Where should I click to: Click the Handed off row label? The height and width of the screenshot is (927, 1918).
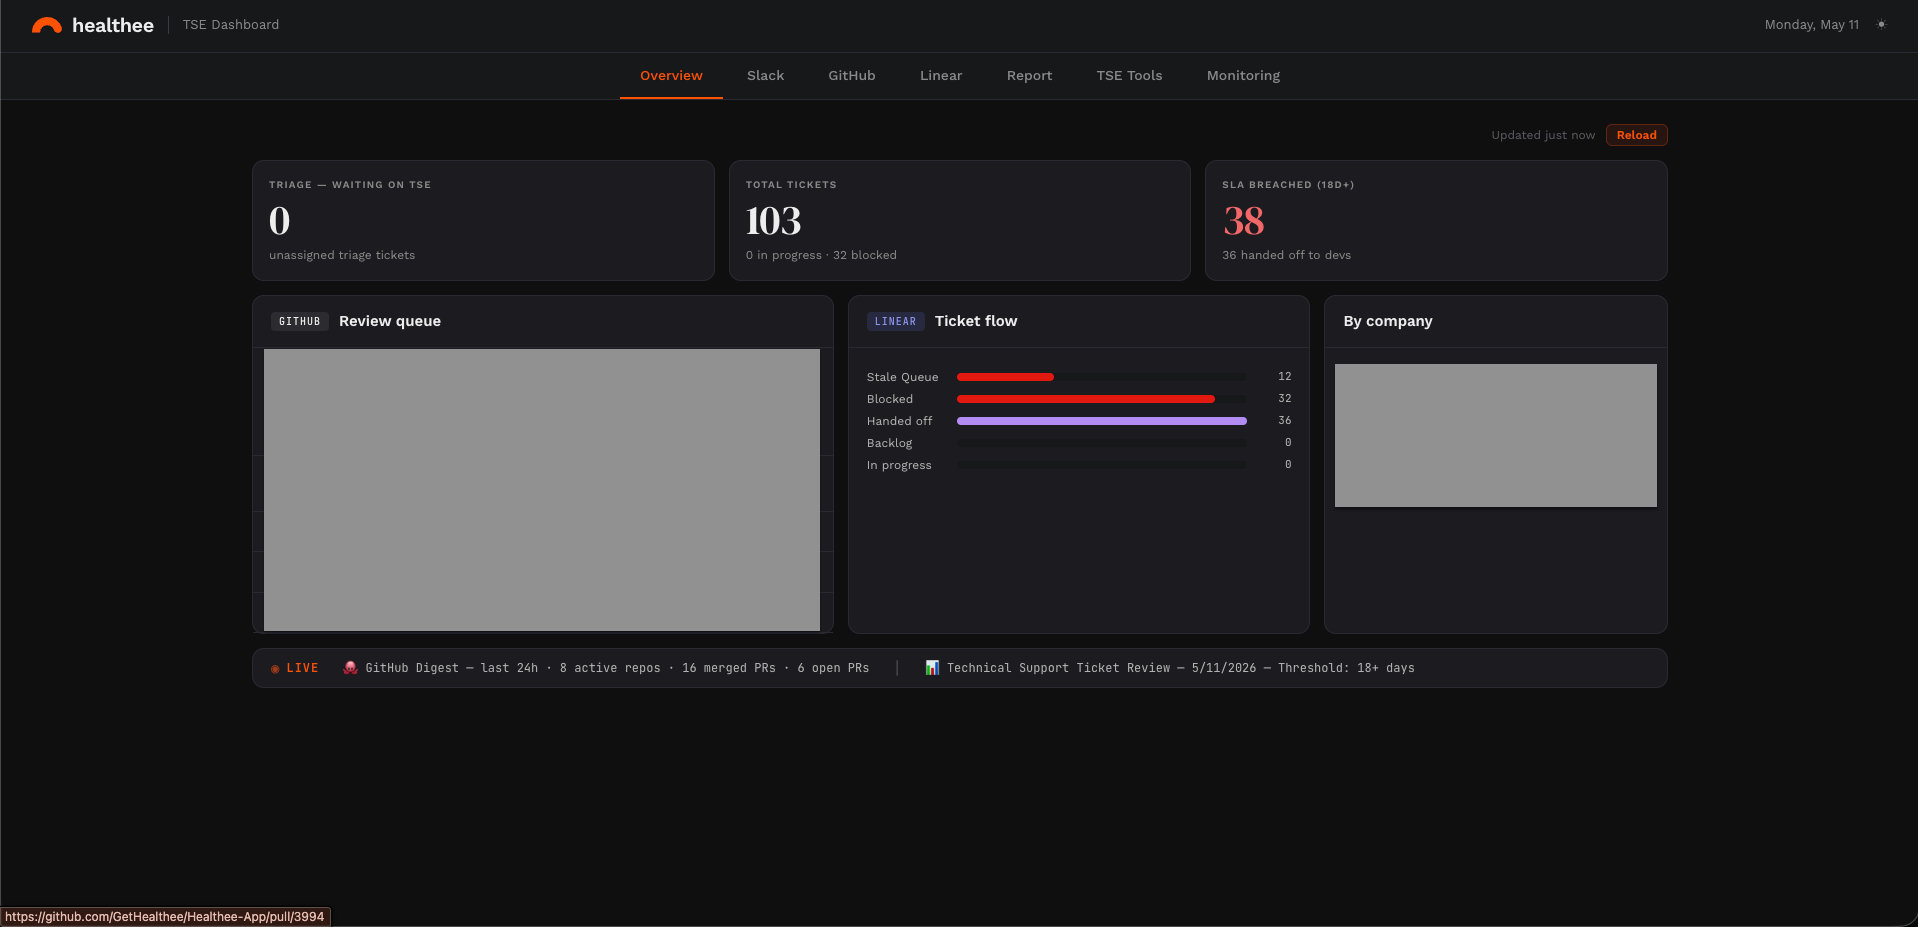pyautogui.click(x=899, y=421)
